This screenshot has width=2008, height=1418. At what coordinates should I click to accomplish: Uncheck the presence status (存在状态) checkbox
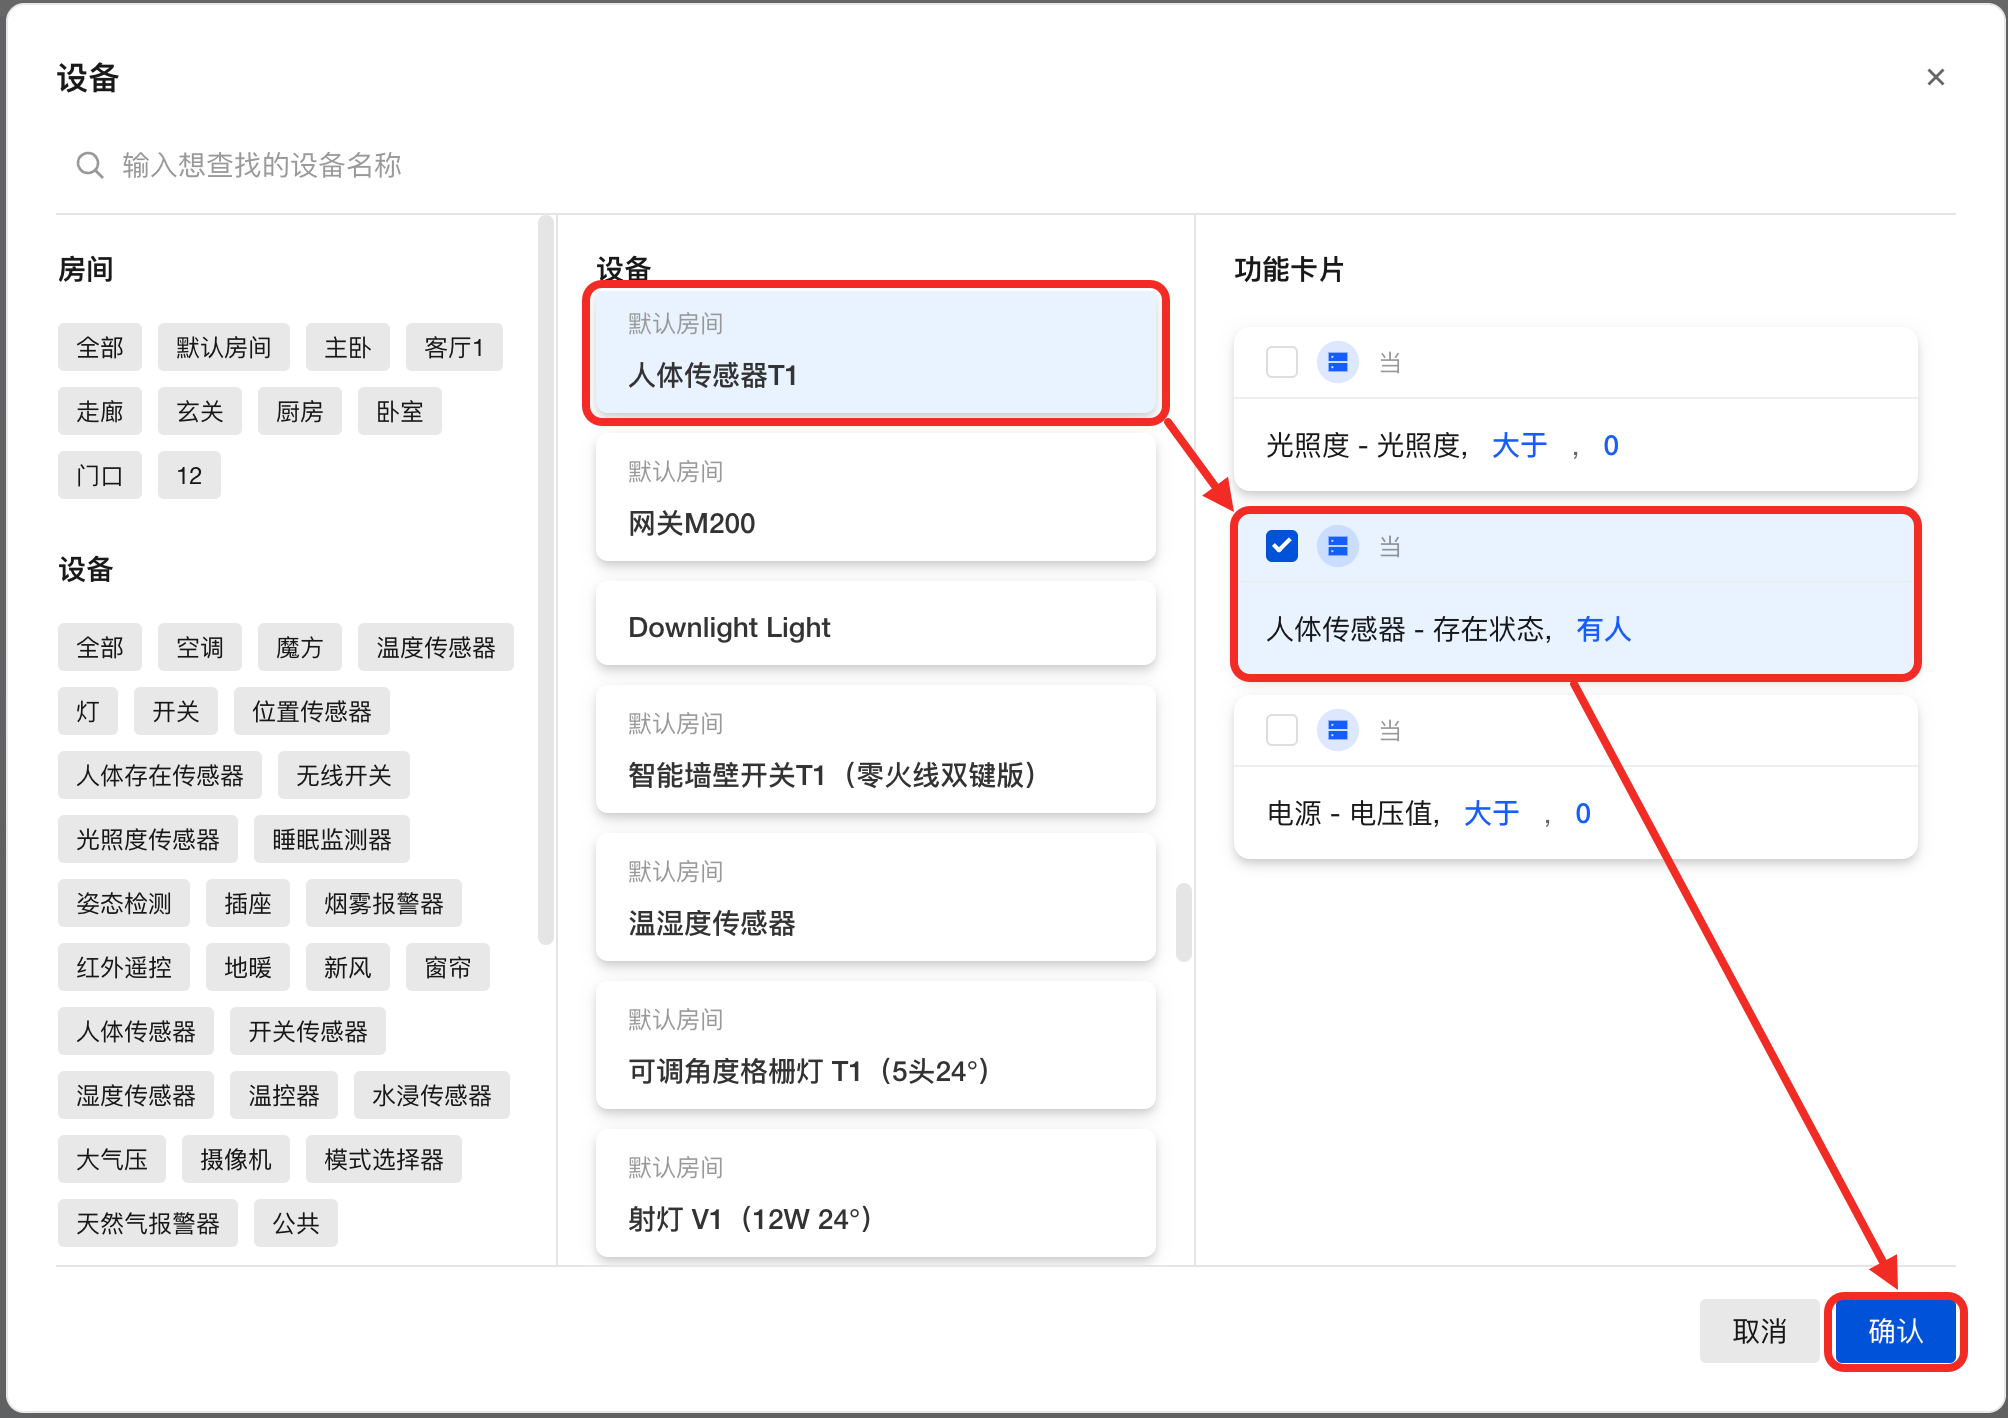pos(1281,546)
